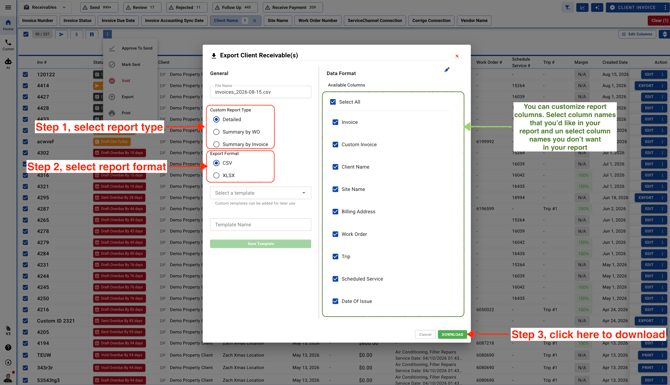Open the chart analytics icon button
The image size is (670, 385).
click(582, 7)
